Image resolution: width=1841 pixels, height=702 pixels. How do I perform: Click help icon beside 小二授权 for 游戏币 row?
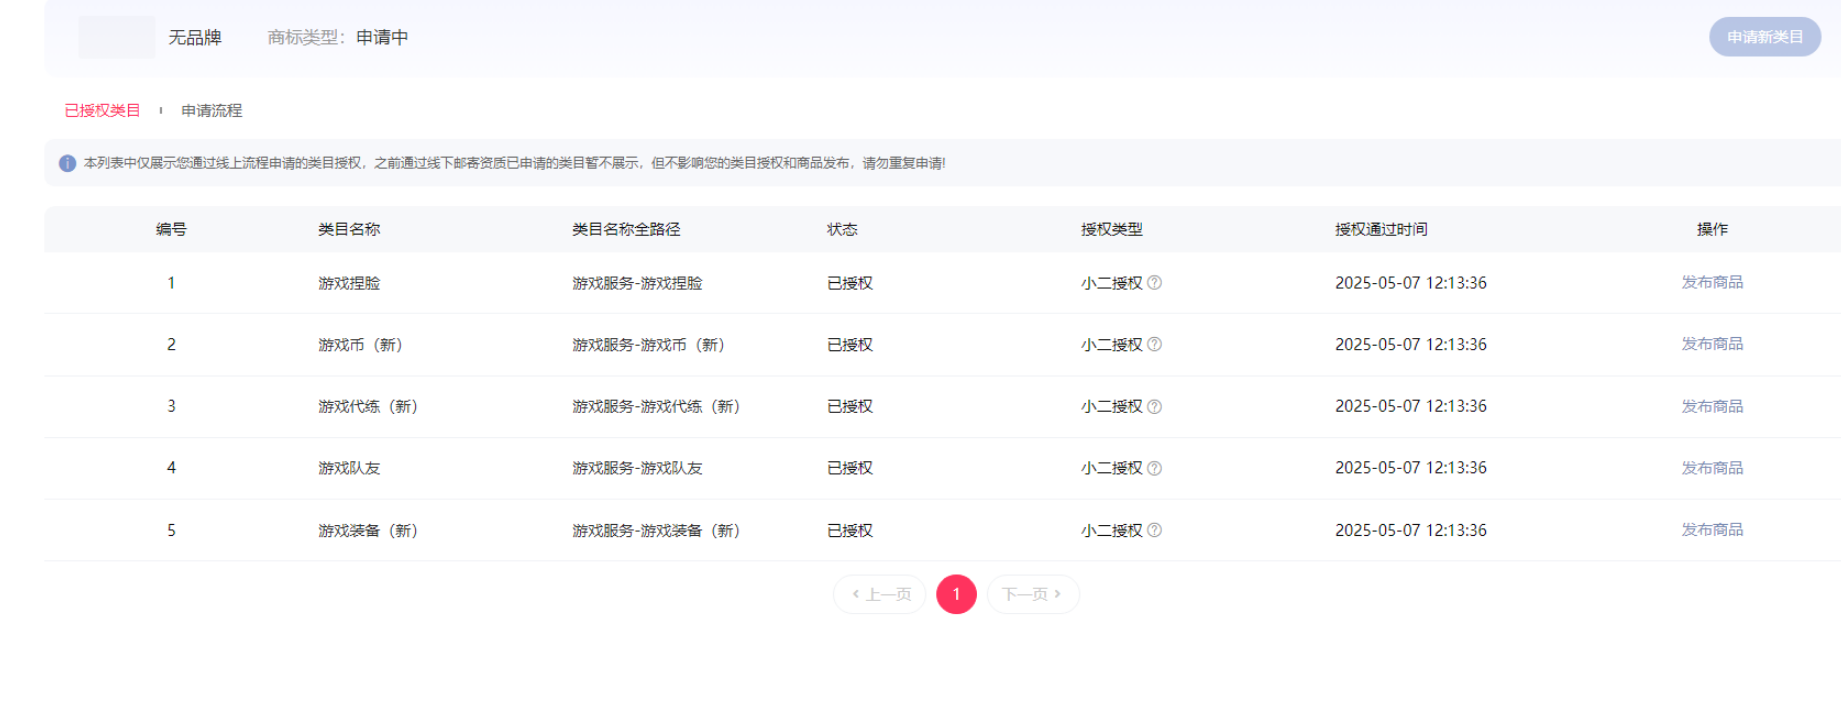[x=1154, y=344]
